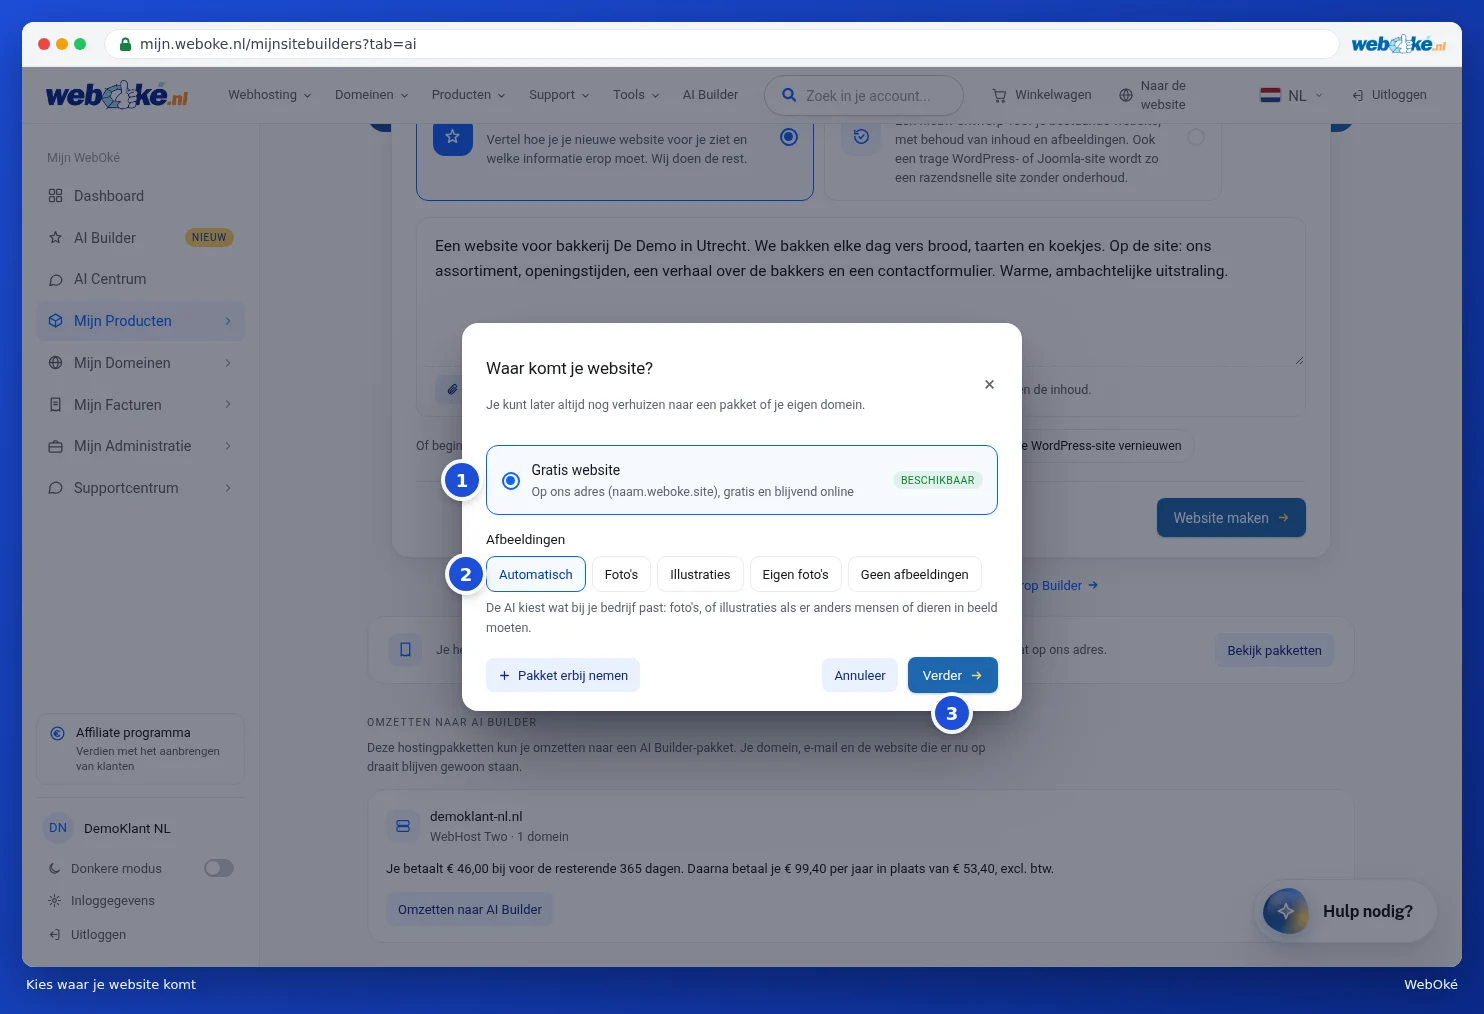This screenshot has height=1014, width=1484.
Task: Click the AI Centrum chat icon
Action: point(55,279)
